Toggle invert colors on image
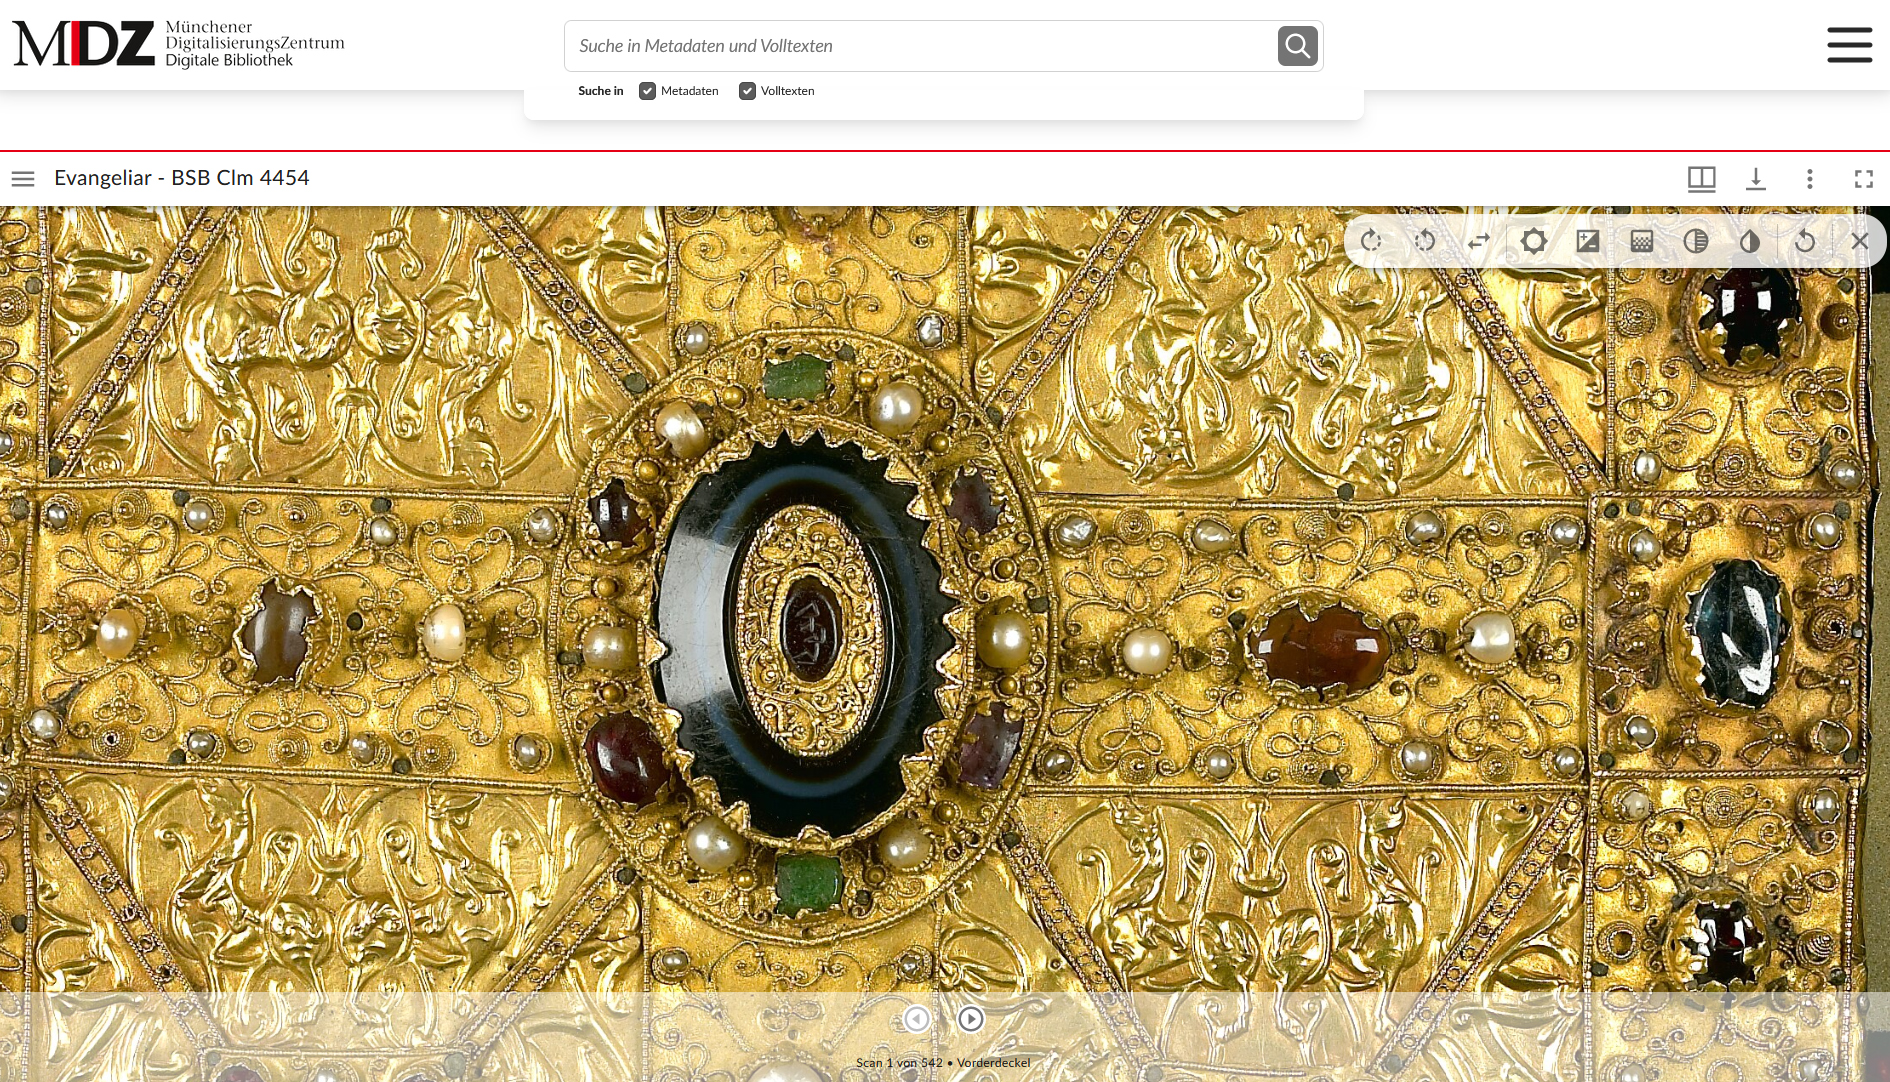 (1750, 241)
